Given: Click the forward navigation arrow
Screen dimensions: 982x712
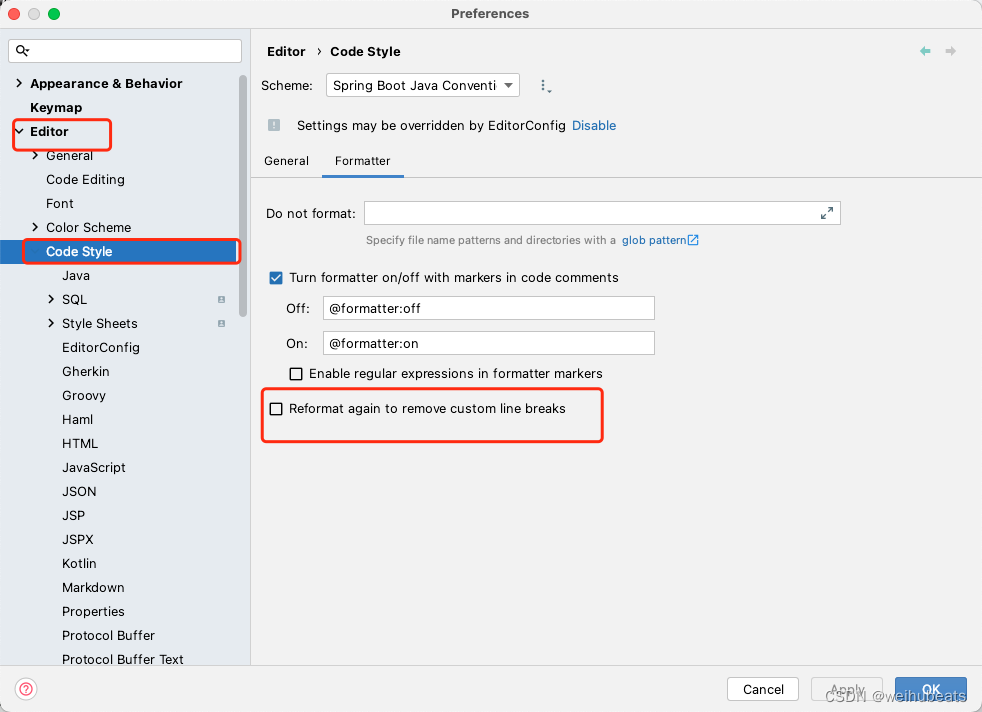Looking at the screenshot, I should click(x=949, y=50).
